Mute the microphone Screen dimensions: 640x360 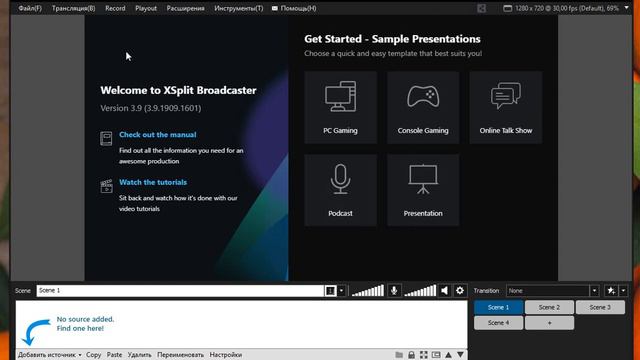[394, 291]
